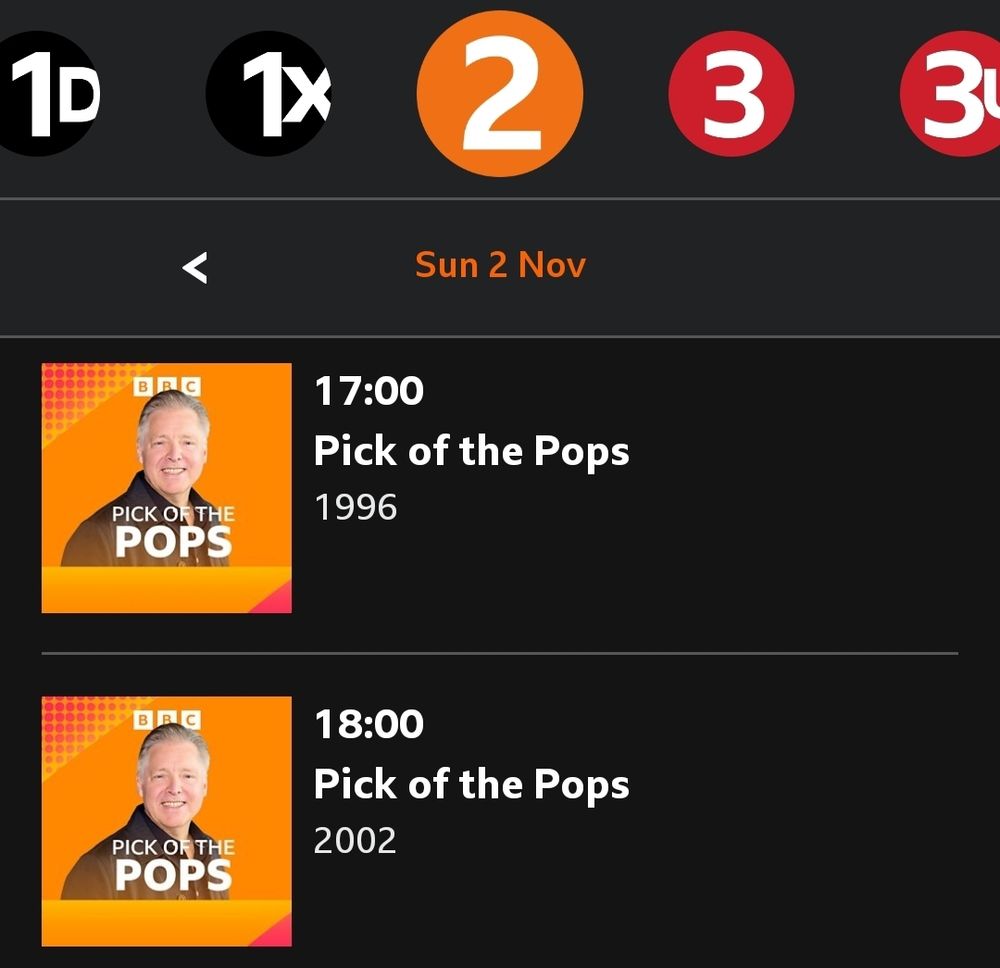1000x968 pixels.
Task: Tap the POPS text on the 1996 episode artwork
Action: 173,543
